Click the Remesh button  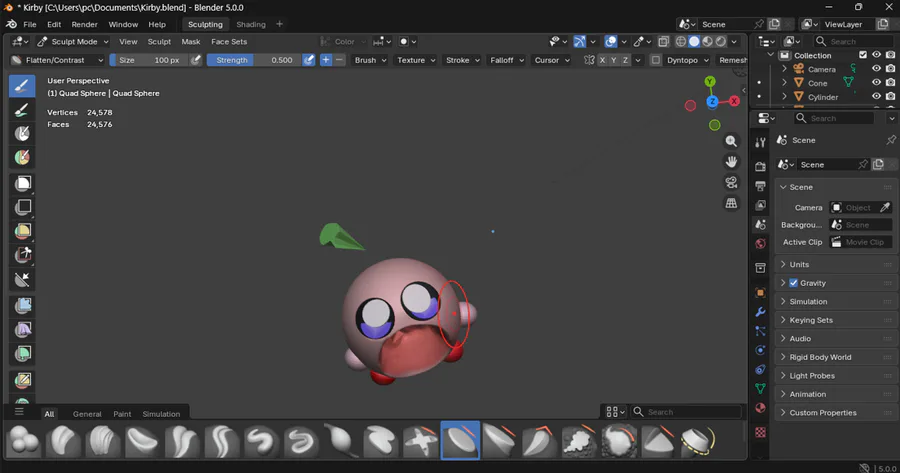732,60
